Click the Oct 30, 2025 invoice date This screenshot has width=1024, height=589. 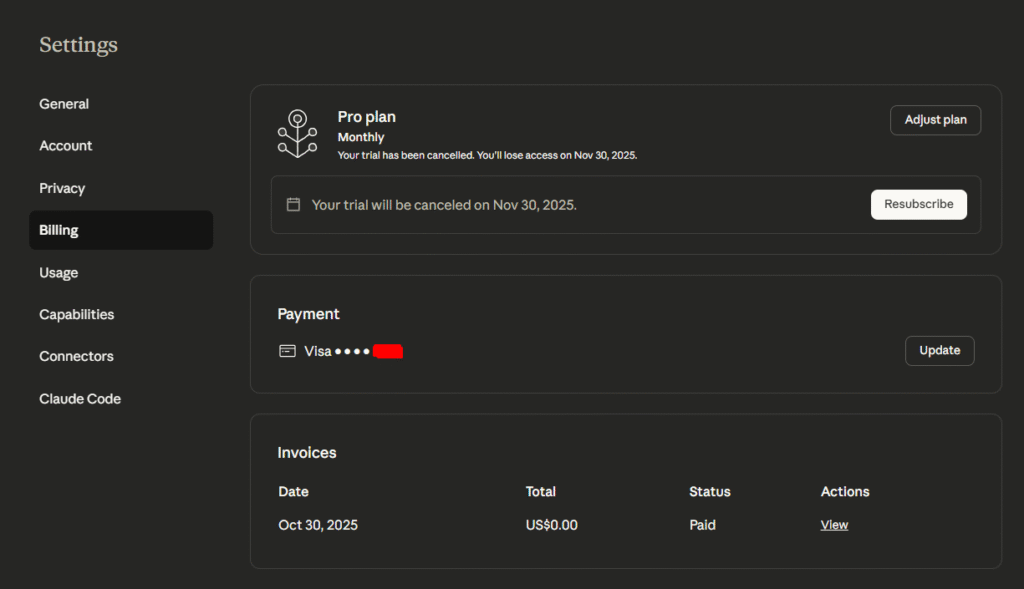[318, 525]
